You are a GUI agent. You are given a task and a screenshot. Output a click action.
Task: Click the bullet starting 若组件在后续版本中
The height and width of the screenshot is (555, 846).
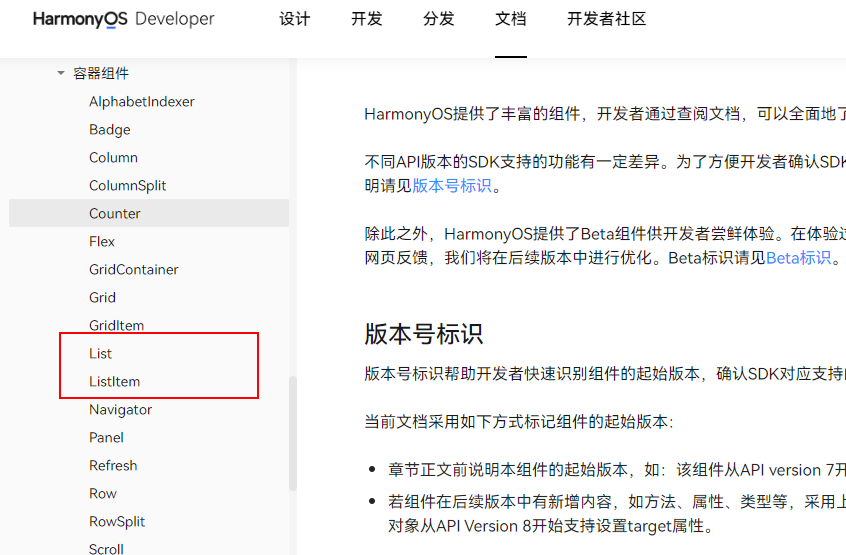coord(617,514)
